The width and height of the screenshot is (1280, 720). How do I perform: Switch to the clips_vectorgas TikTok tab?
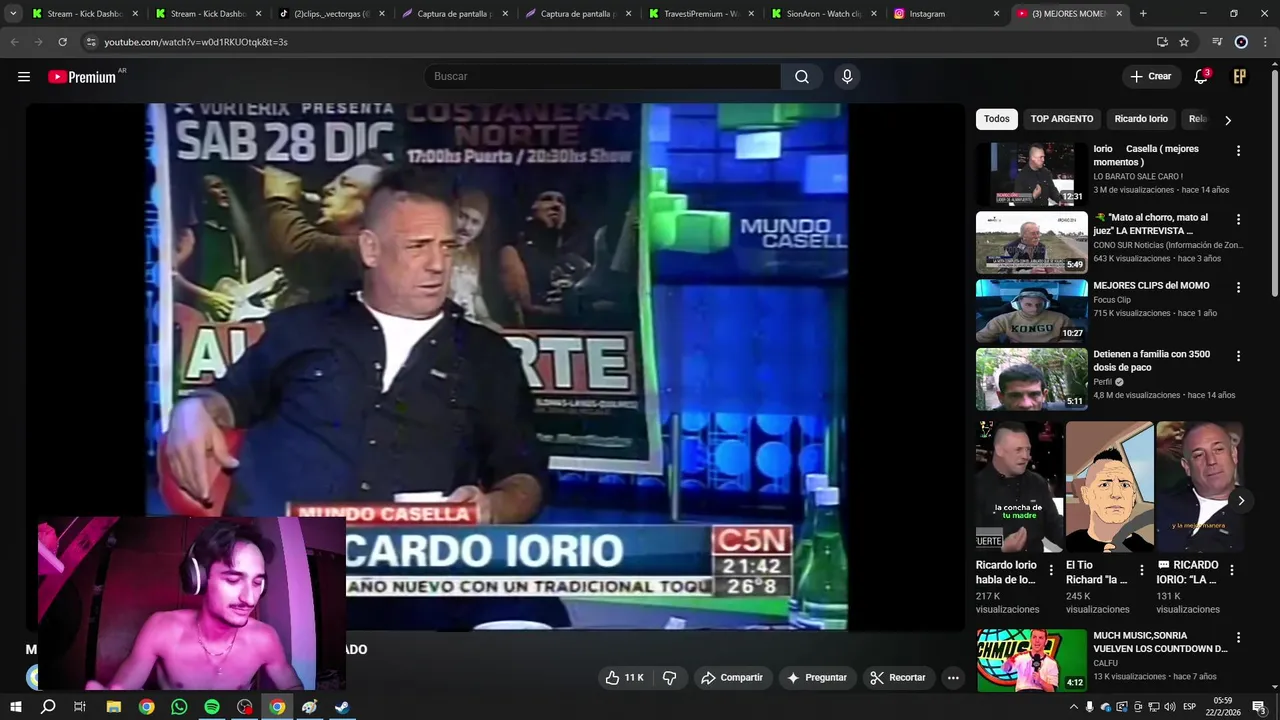coord(332,14)
